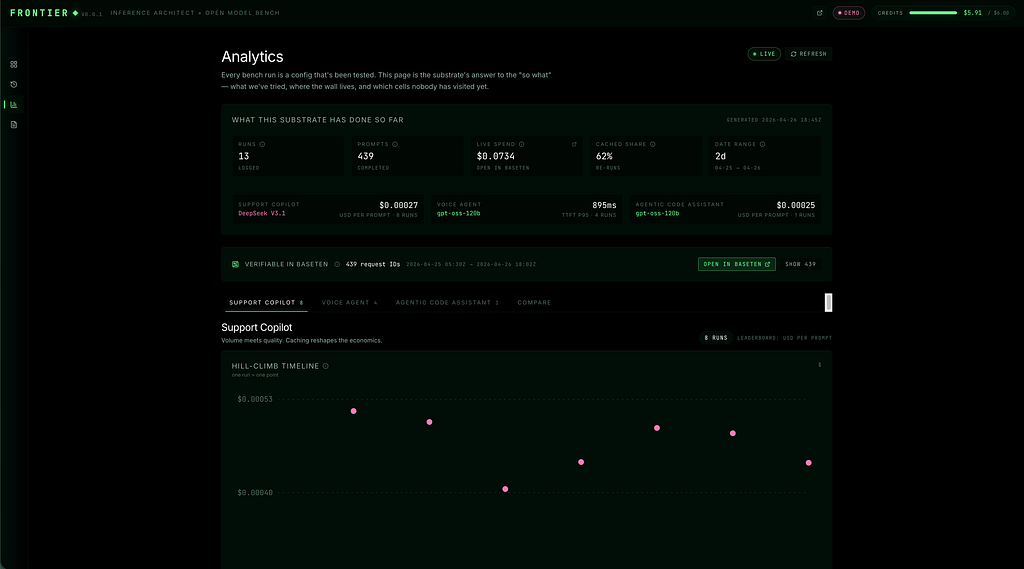1024x569 pixels.
Task: Click the 439 prompts completed value
Action: coord(366,156)
